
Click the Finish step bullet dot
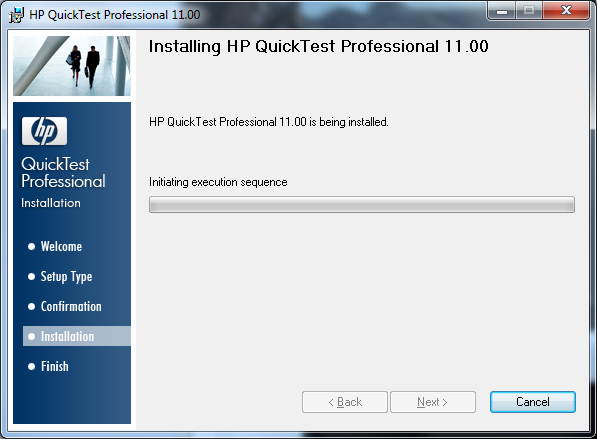[31, 366]
